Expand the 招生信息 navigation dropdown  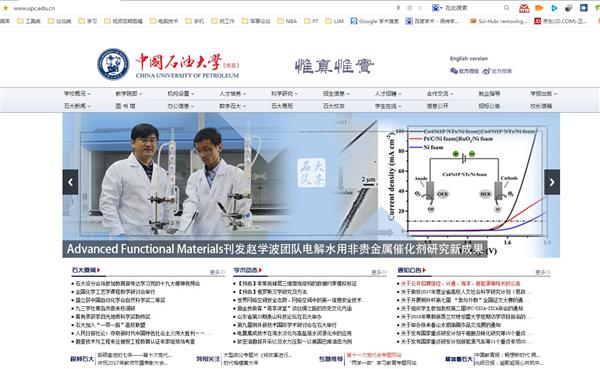click(336, 93)
